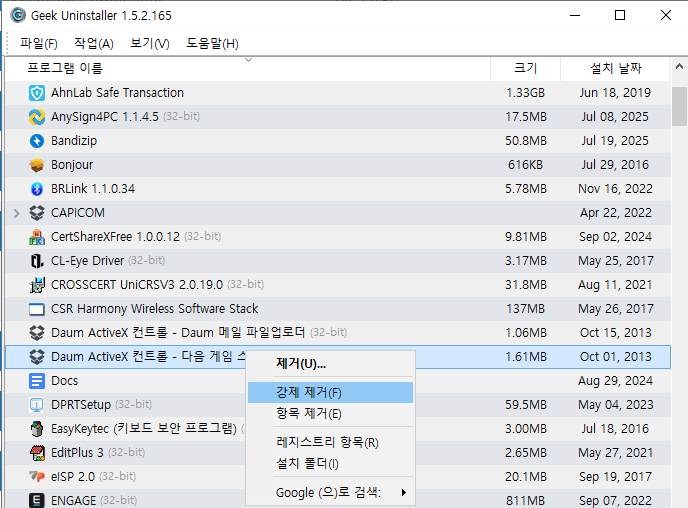Viewport: 688px width, 508px height.
Task: Click install date Nov 16, 2022
Action: pyautogui.click(x=615, y=189)
